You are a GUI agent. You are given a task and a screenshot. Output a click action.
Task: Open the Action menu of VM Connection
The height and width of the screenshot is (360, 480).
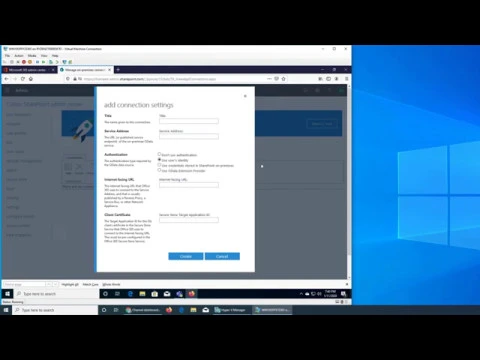[19, 56]
